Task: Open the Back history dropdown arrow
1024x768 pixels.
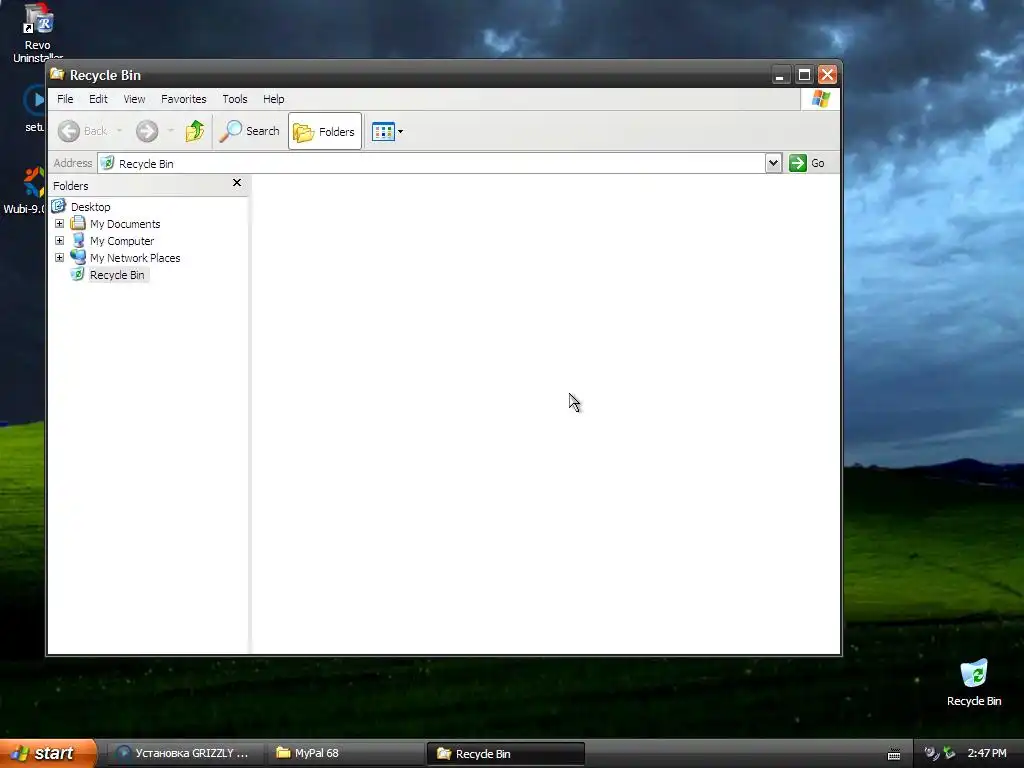Action: (119, 131)
